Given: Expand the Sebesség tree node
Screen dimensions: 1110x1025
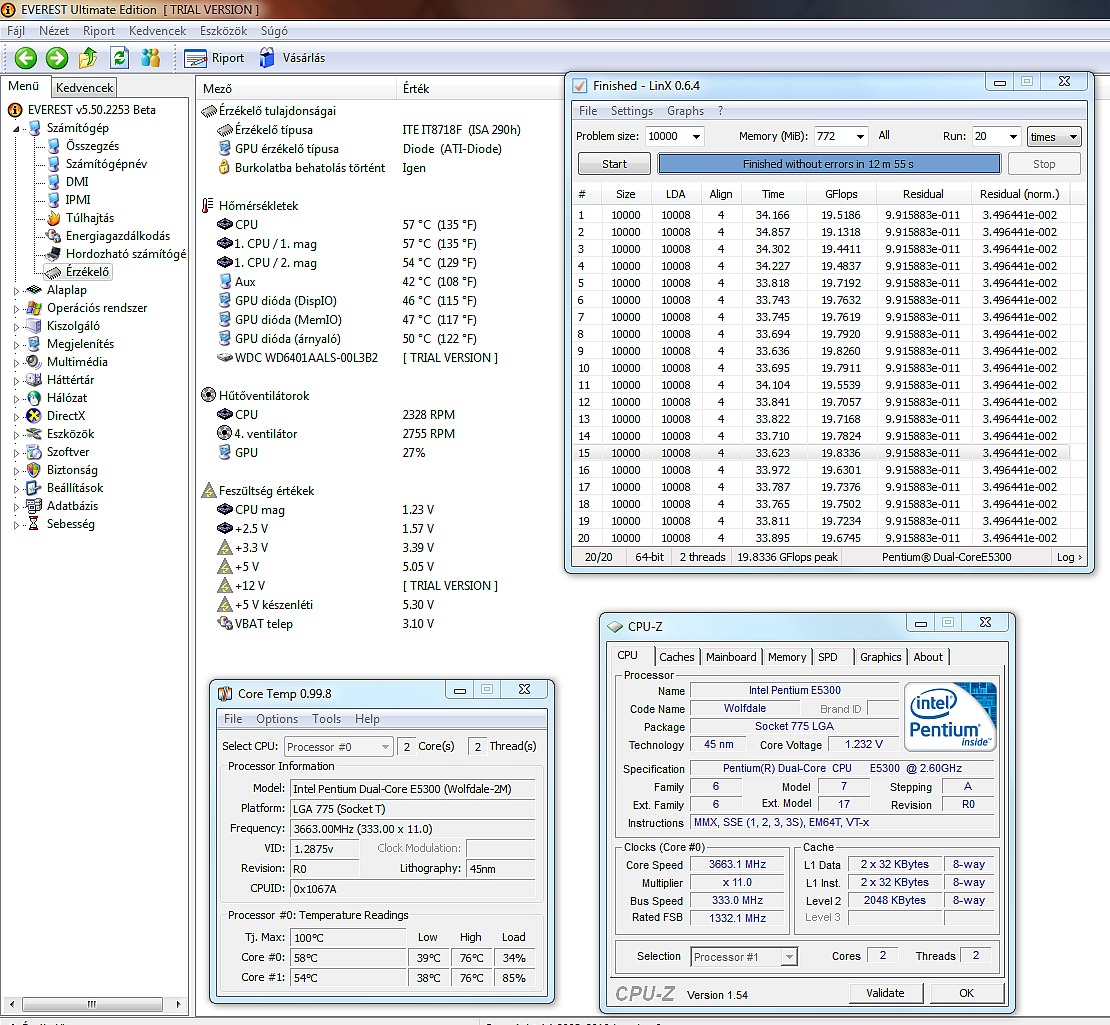Looking at the screenshot, I should point(16,525).
